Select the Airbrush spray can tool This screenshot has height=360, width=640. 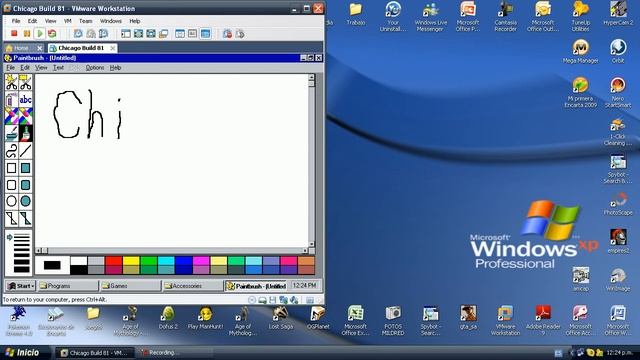pos(11,100)
